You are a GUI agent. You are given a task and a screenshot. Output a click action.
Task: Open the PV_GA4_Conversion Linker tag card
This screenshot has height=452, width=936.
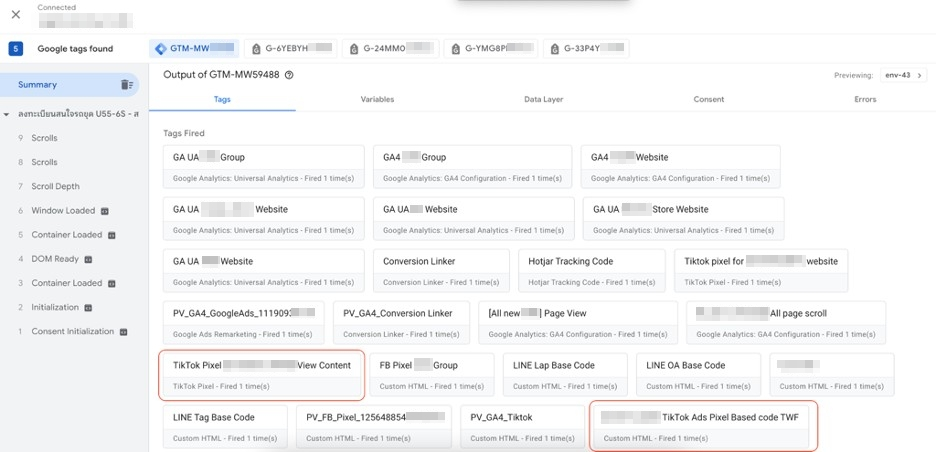pos(401,322)
